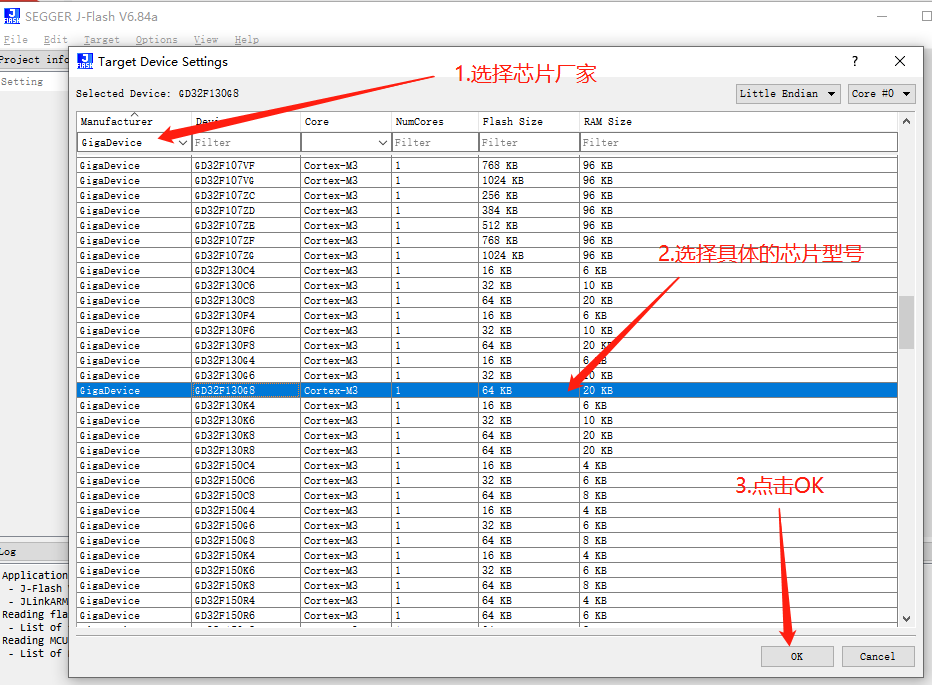Sort by the Core column header
The image size is (932, 685).
pyautogui.click(x=346, y=121)
